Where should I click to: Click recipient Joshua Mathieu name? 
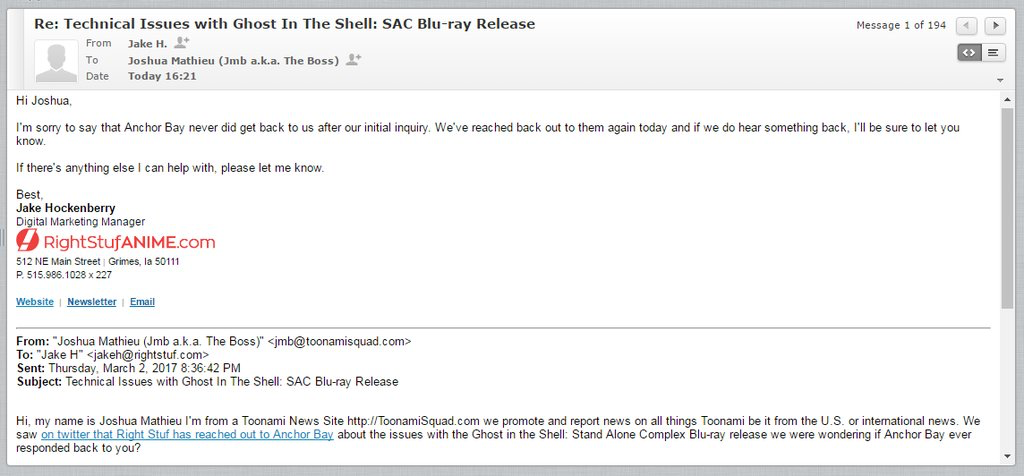(x=233, y=61)
